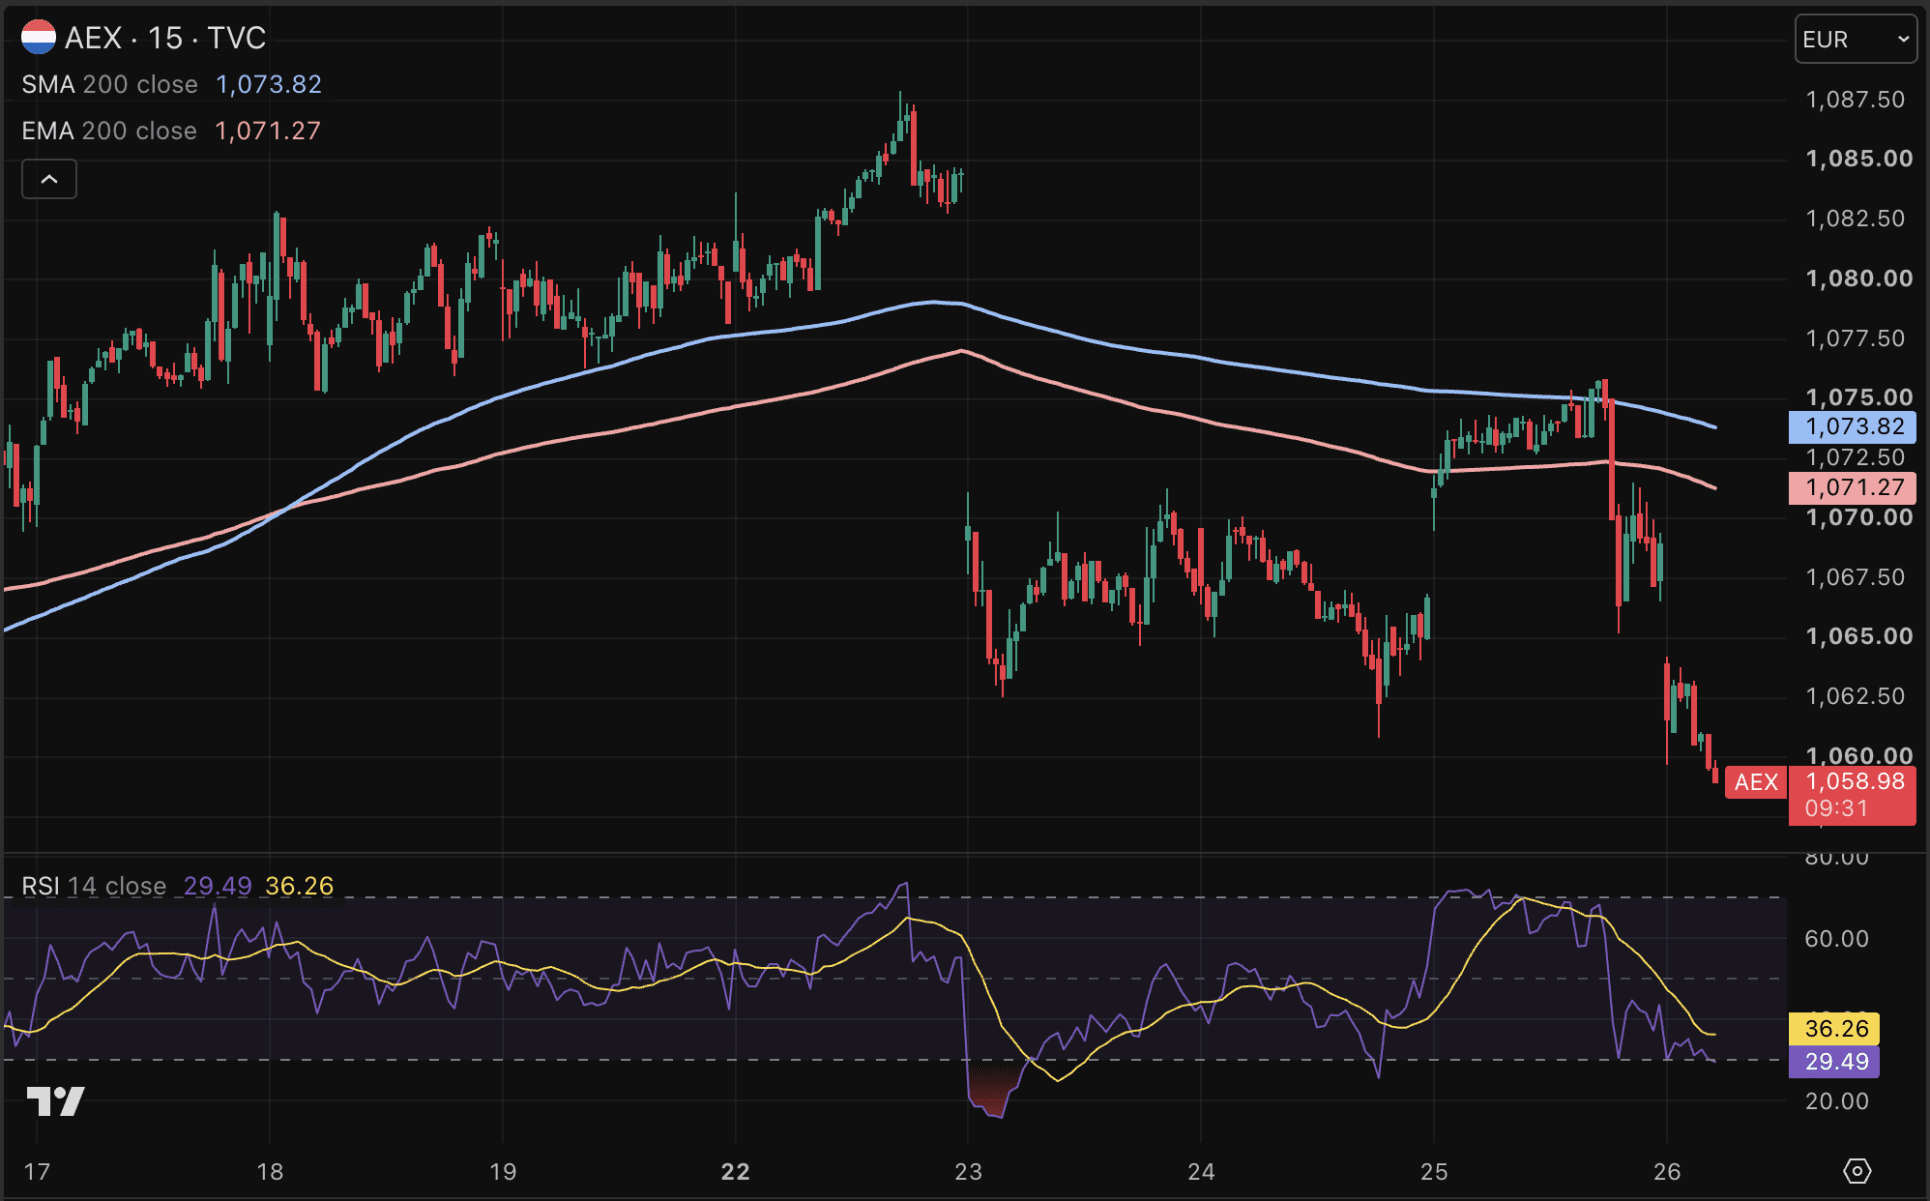
Task: Click the 1,062.50 price axis label
Action: click(1855, 696)
